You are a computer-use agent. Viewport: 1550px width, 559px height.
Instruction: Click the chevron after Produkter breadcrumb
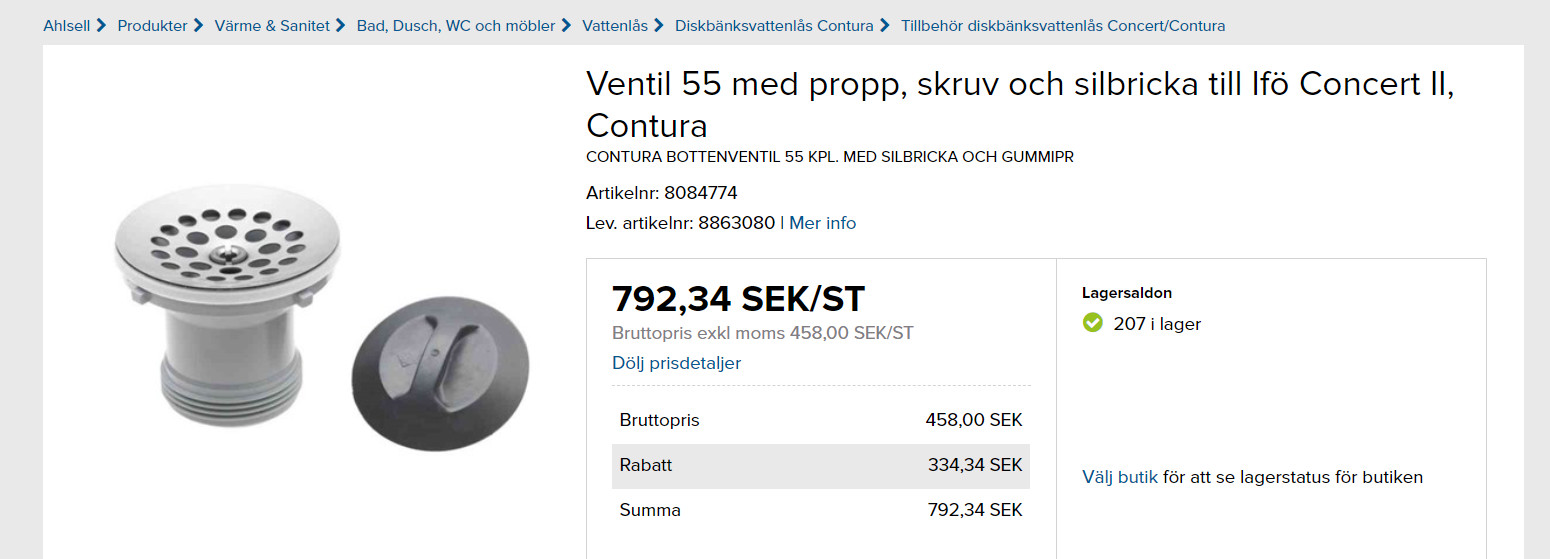pos(199,25)
